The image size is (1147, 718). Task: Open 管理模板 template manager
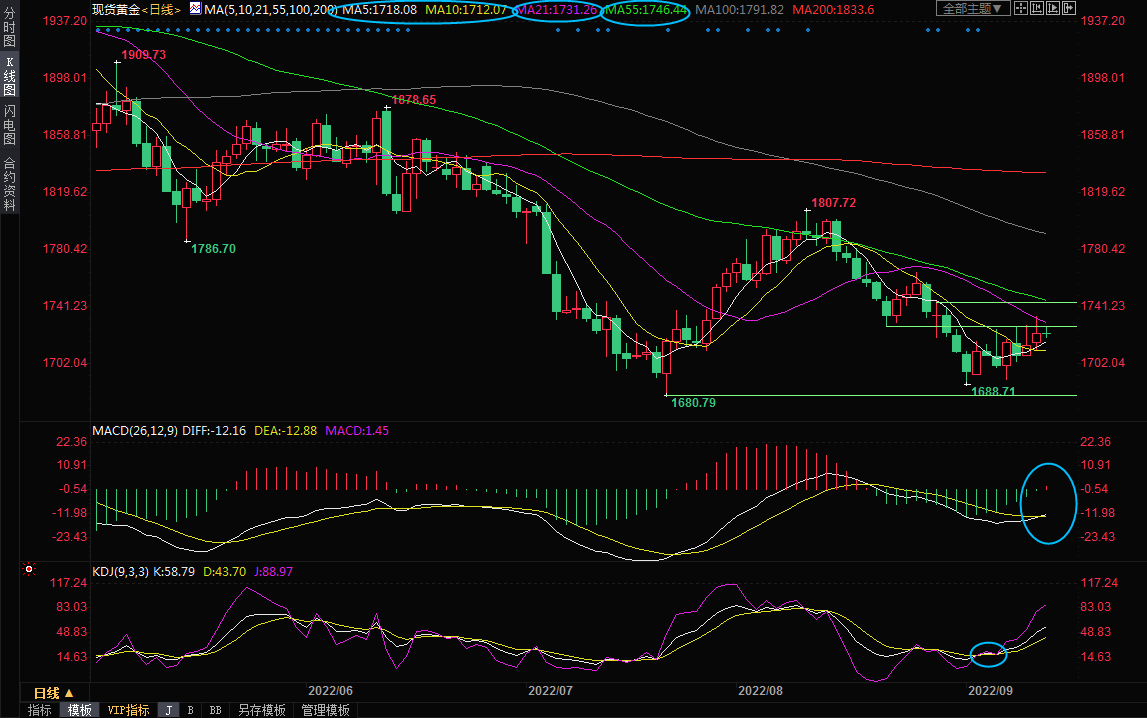[325, 710]
